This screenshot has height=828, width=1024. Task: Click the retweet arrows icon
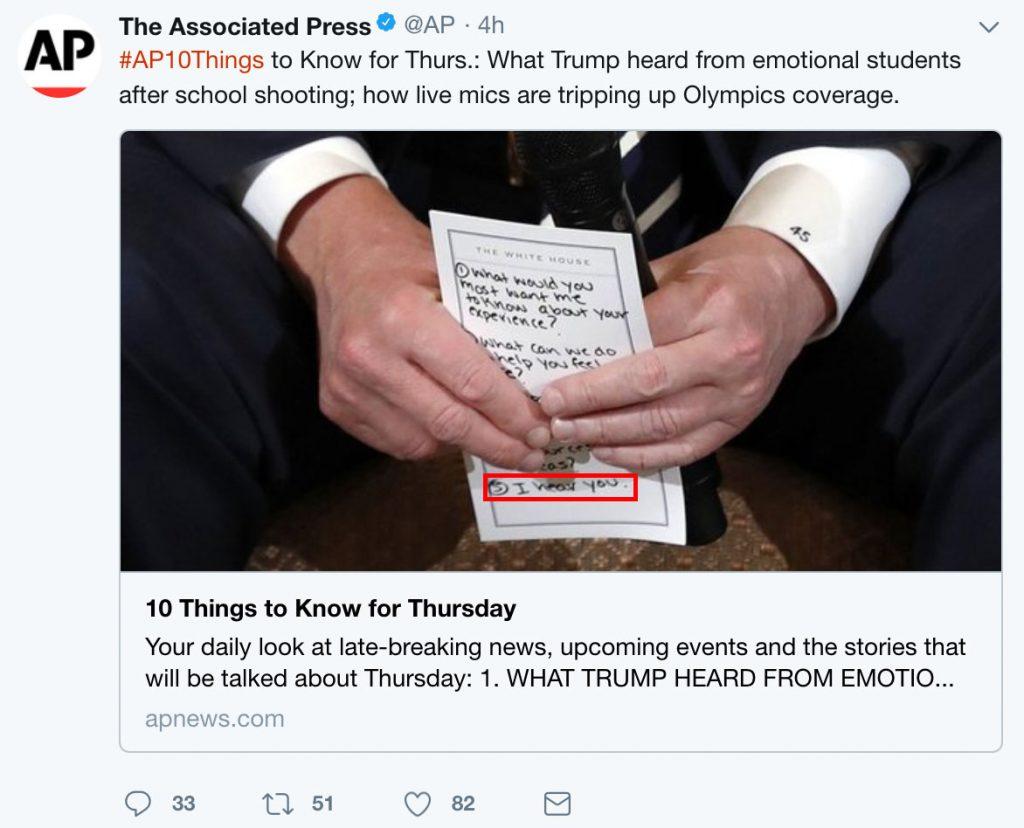coord(278,804)
